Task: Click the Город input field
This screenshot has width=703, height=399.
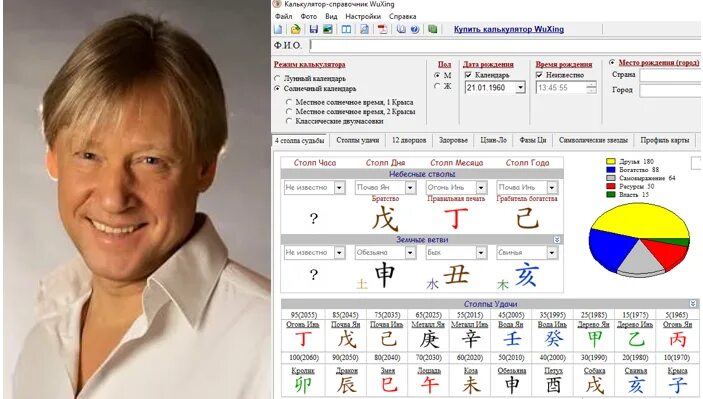Action: 671,90
